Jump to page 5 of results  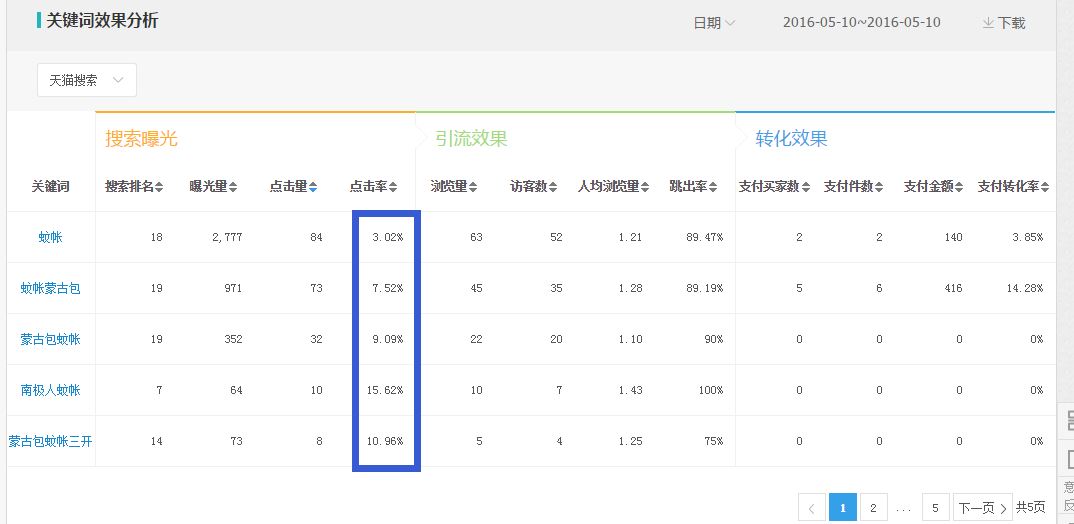[x=935, y=508]
